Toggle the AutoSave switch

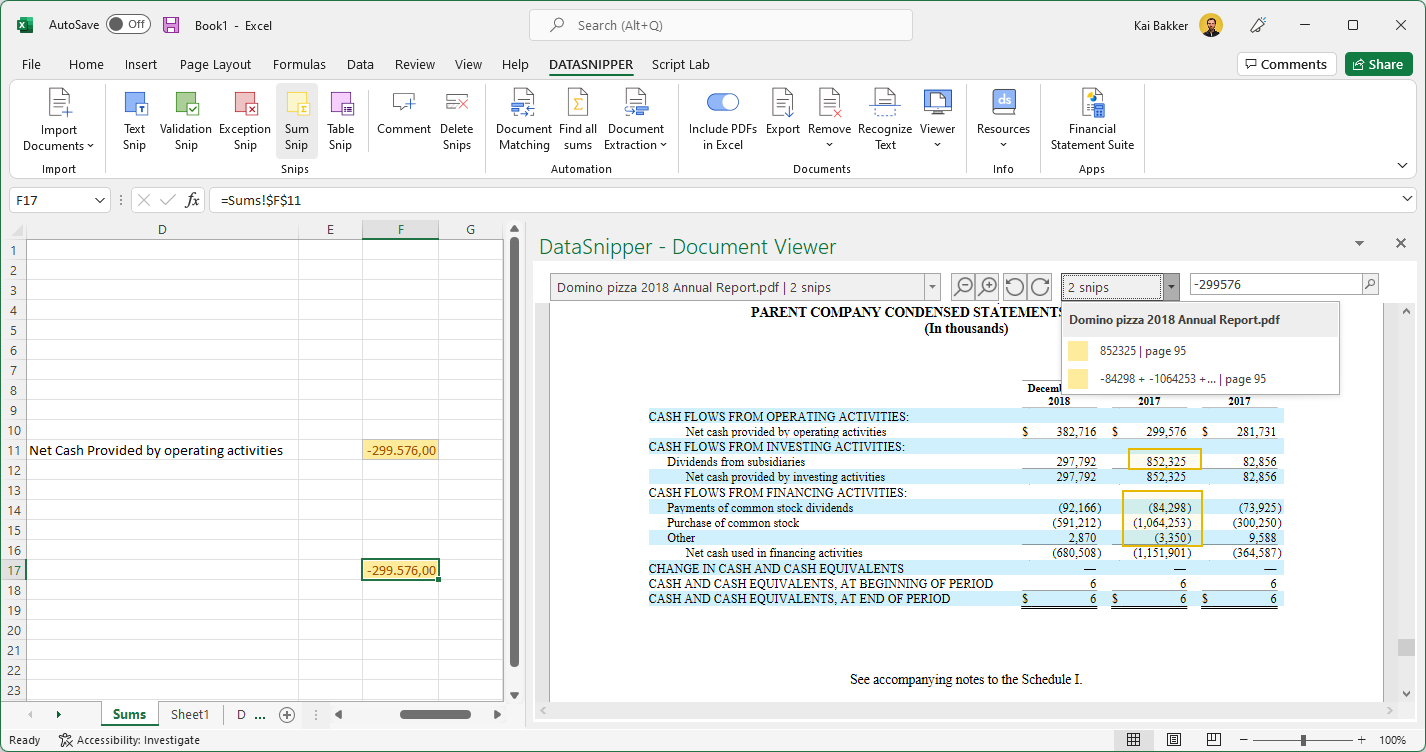[128, 24]
